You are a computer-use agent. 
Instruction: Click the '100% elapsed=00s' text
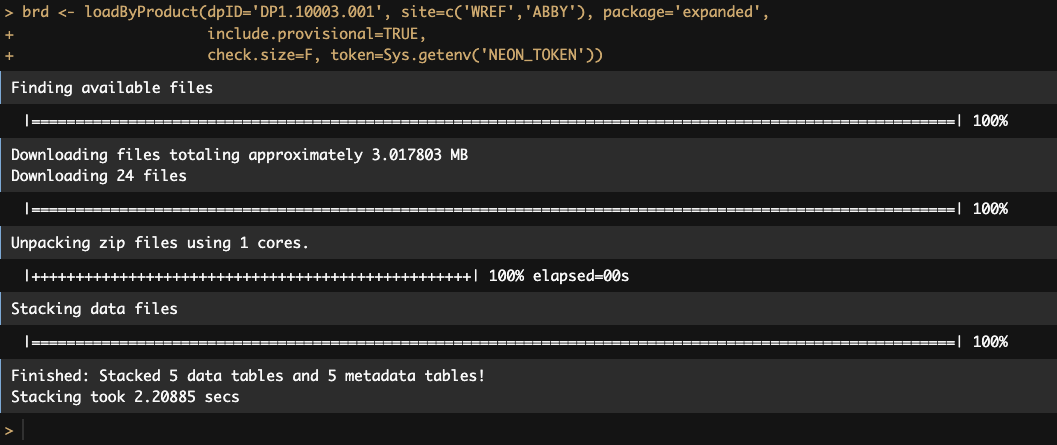click(x=559, y=276)
